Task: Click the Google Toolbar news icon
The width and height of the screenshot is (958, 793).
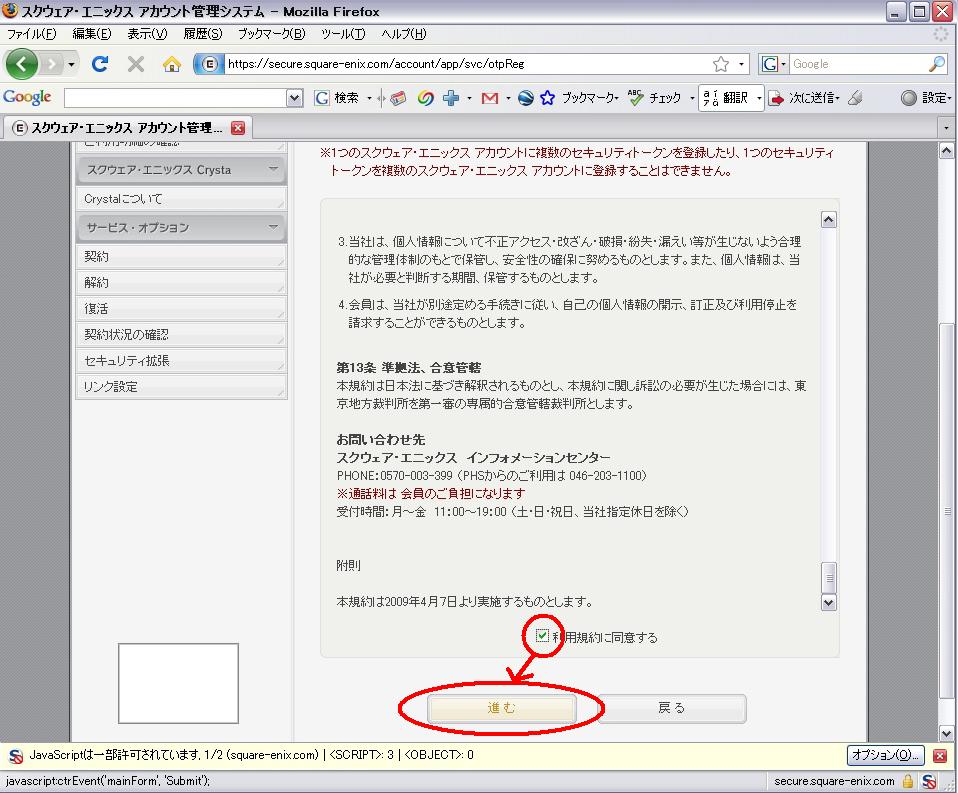Action: pos(398,98)
